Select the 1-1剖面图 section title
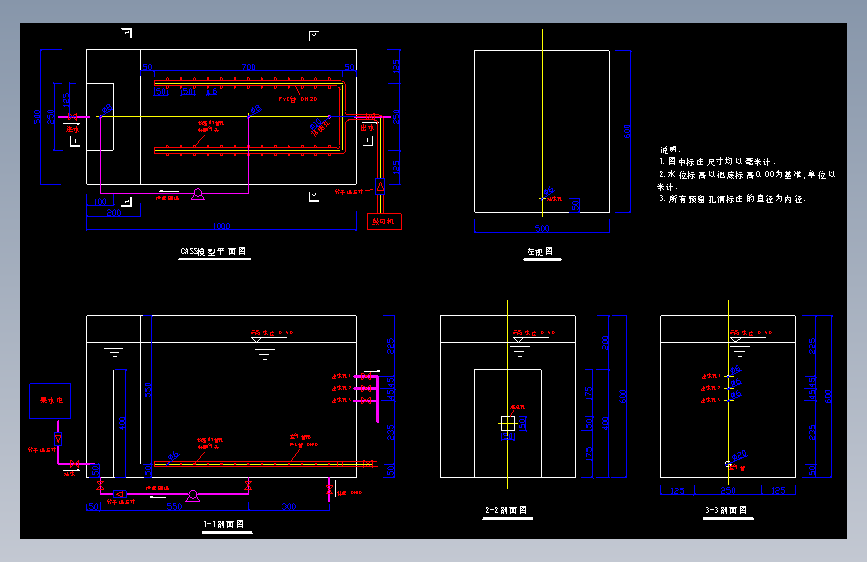Image resolution: width=867 pixels, height=562 pixels. 224,524
